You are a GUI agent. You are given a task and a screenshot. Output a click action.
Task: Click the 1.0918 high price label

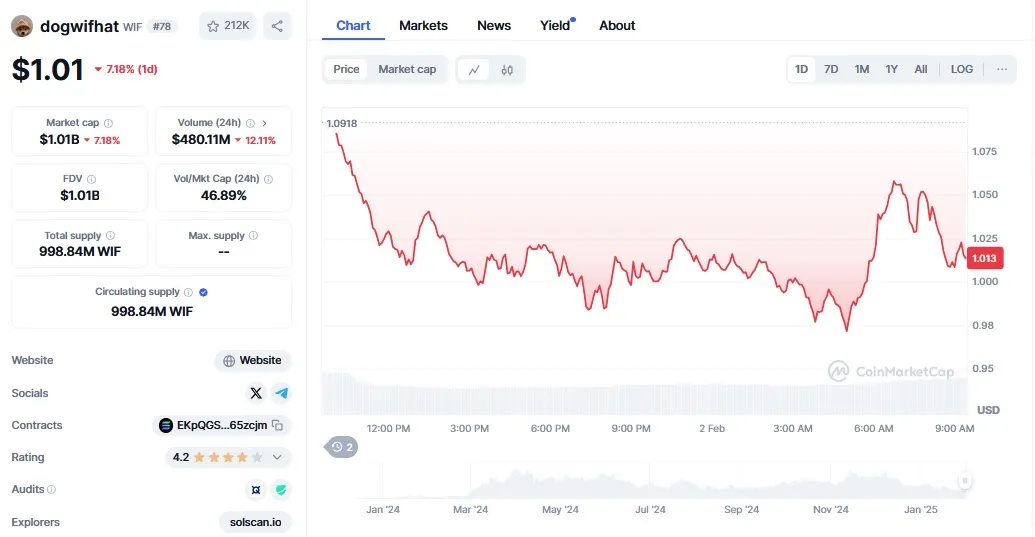[342, 123]
